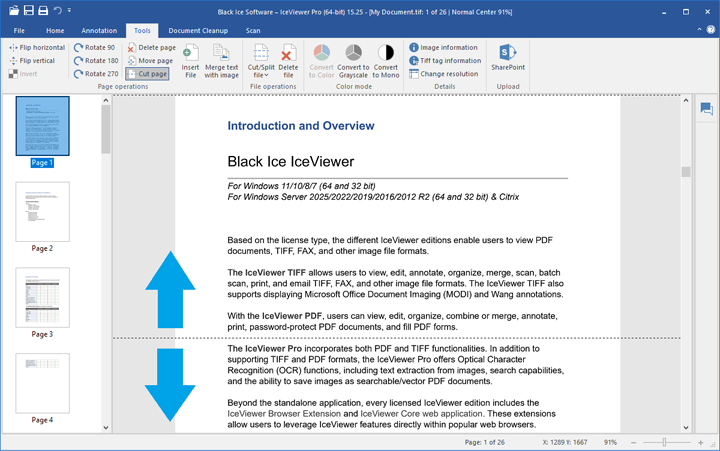Click the zoom out minus button
Screen dimensions: 720x451
(x=634, y=442)
